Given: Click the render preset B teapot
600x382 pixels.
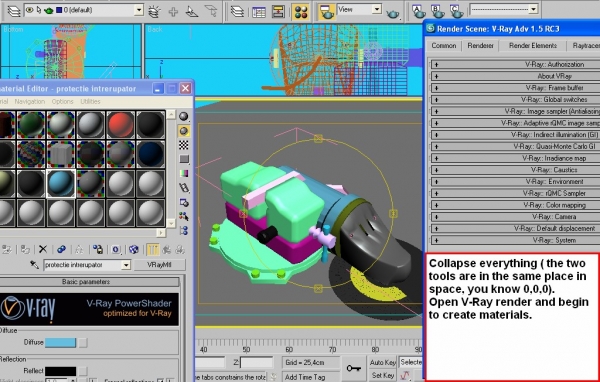Looking at the screenshot, I should (437, 11).
